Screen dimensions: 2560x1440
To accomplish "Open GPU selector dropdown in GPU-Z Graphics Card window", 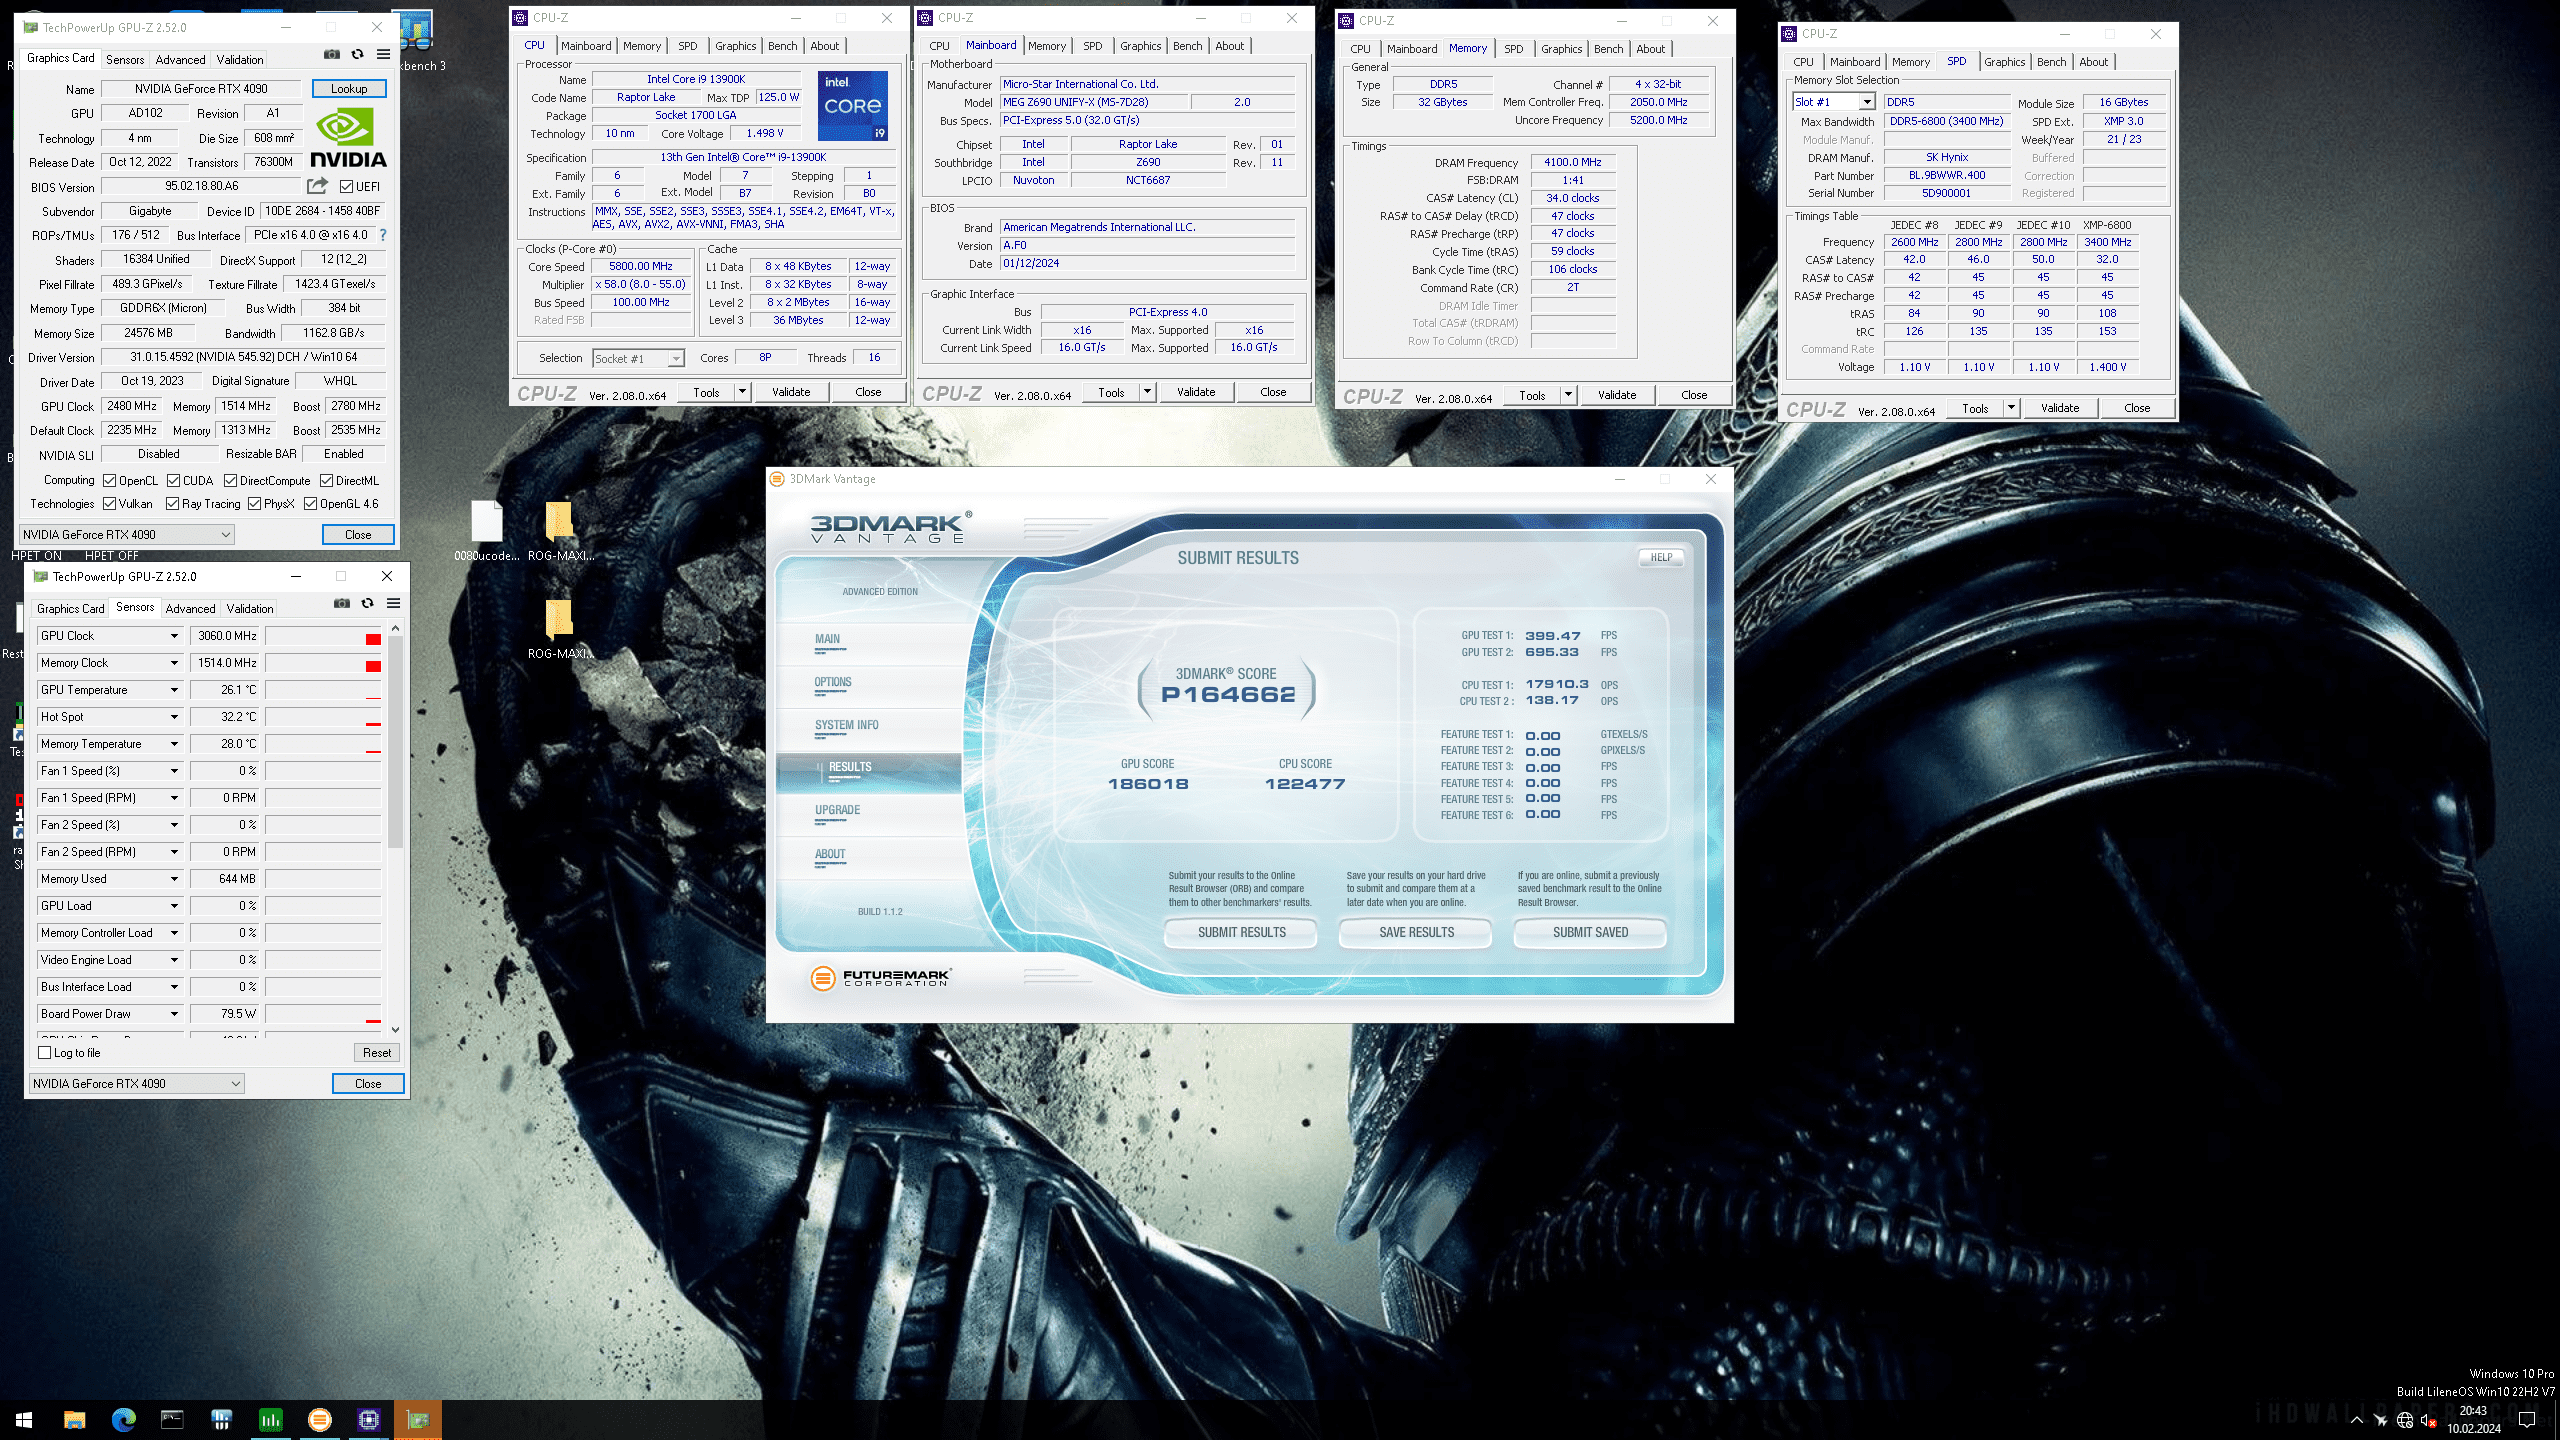I will 126,535.
